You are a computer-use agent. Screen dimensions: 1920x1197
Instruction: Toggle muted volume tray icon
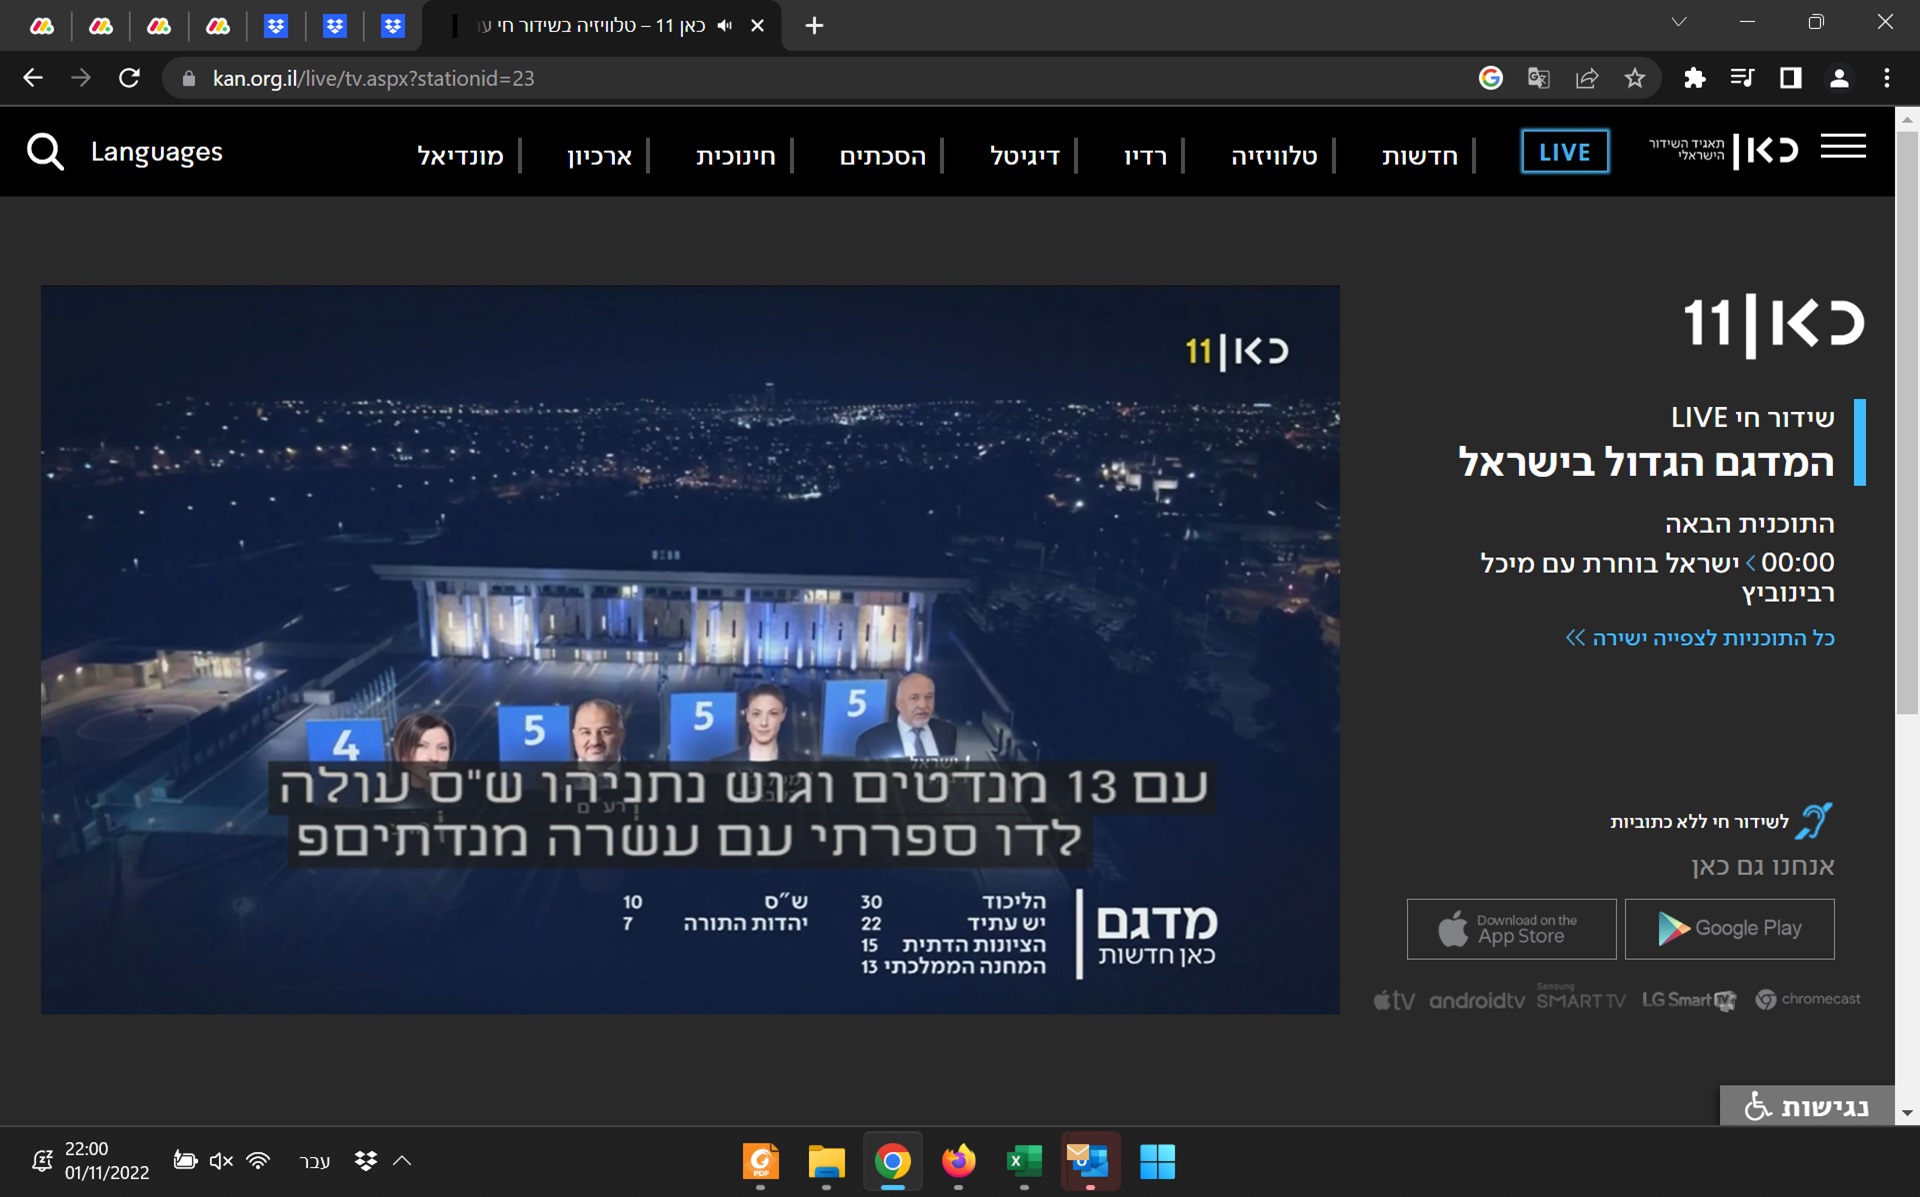coord(221,1161)
